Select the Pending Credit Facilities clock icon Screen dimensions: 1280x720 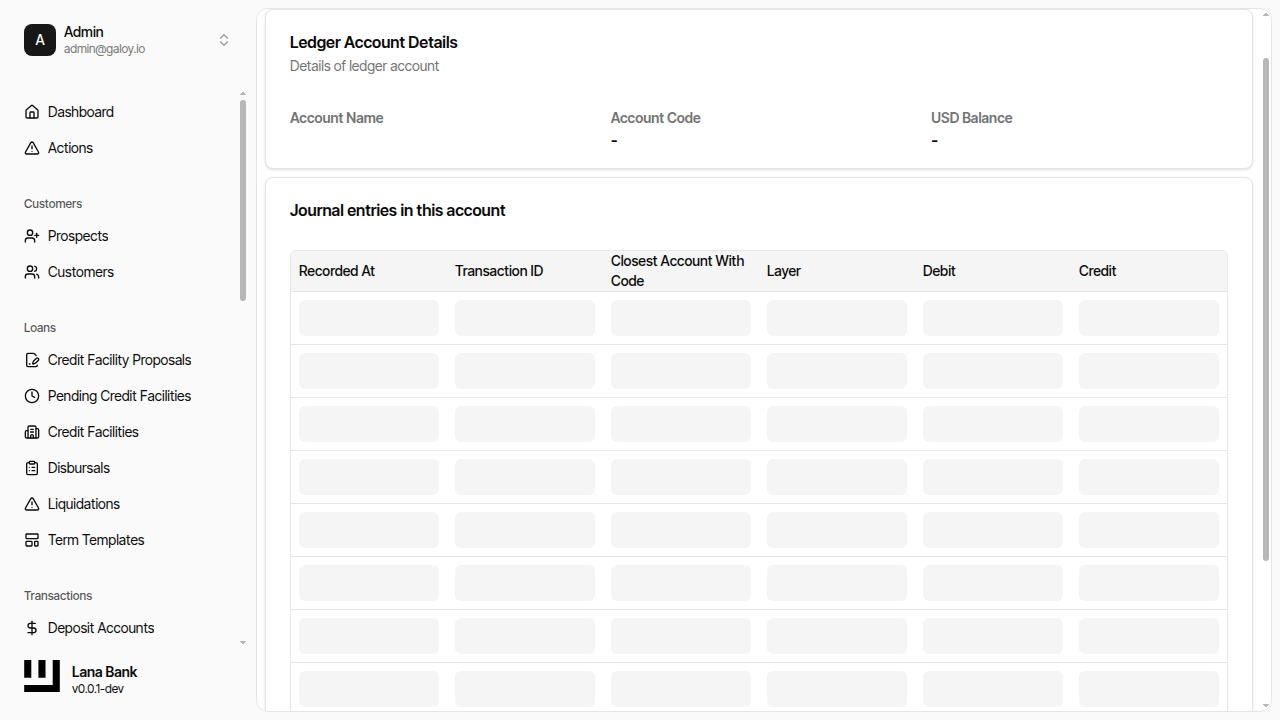click(31, 395)
